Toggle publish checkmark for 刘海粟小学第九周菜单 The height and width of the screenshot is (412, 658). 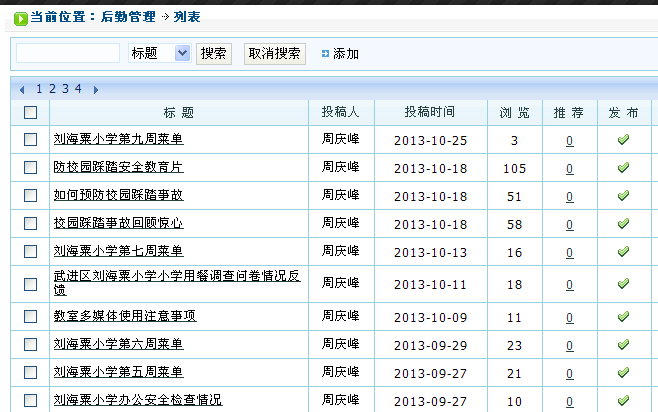coord(624,140)
